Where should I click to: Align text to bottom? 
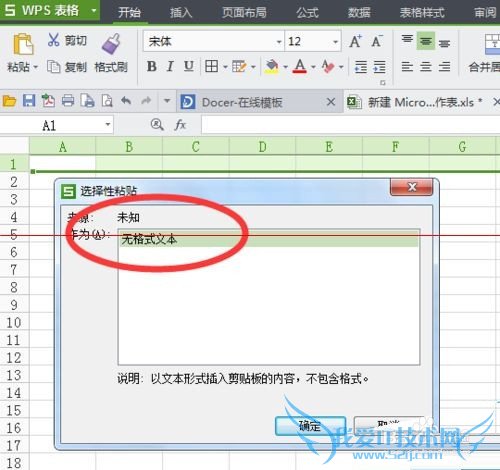(444, 42)
